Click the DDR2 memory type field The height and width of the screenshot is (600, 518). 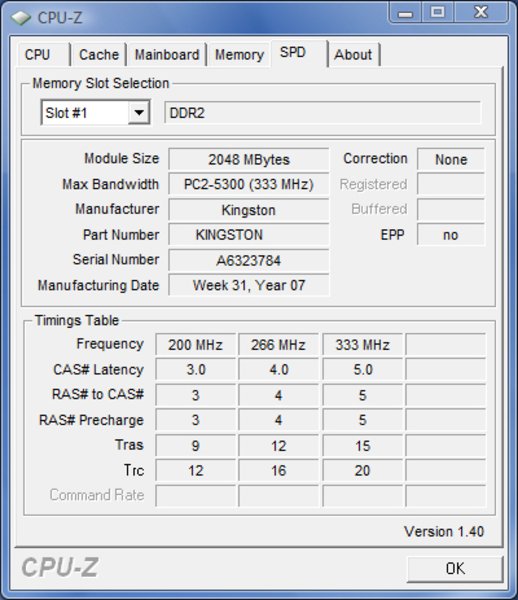[x=323, y=112]
